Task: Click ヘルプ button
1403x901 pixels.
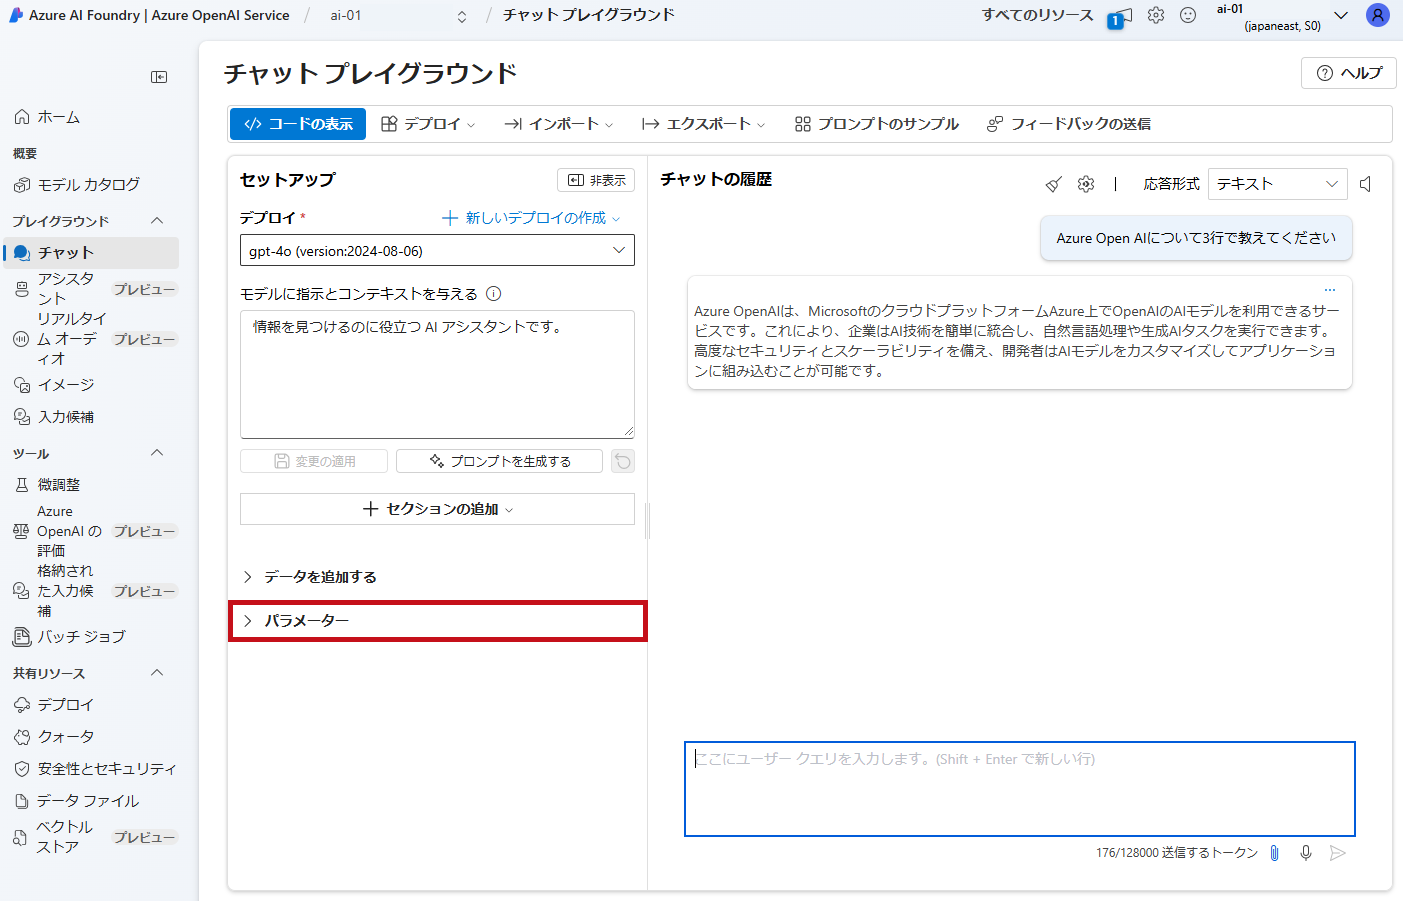Action: point(1349,73)
